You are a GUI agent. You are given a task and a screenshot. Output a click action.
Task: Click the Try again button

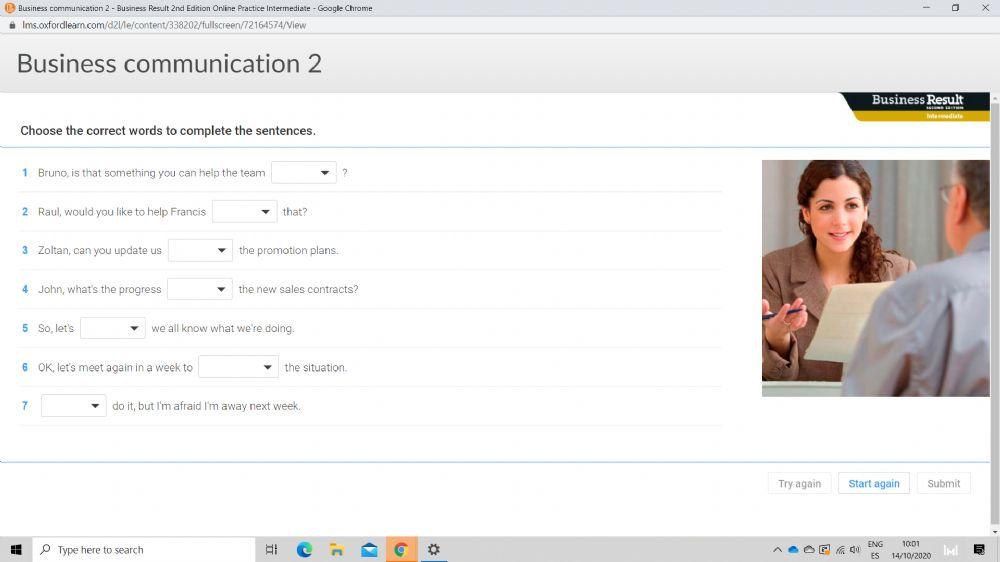point(799,484)
